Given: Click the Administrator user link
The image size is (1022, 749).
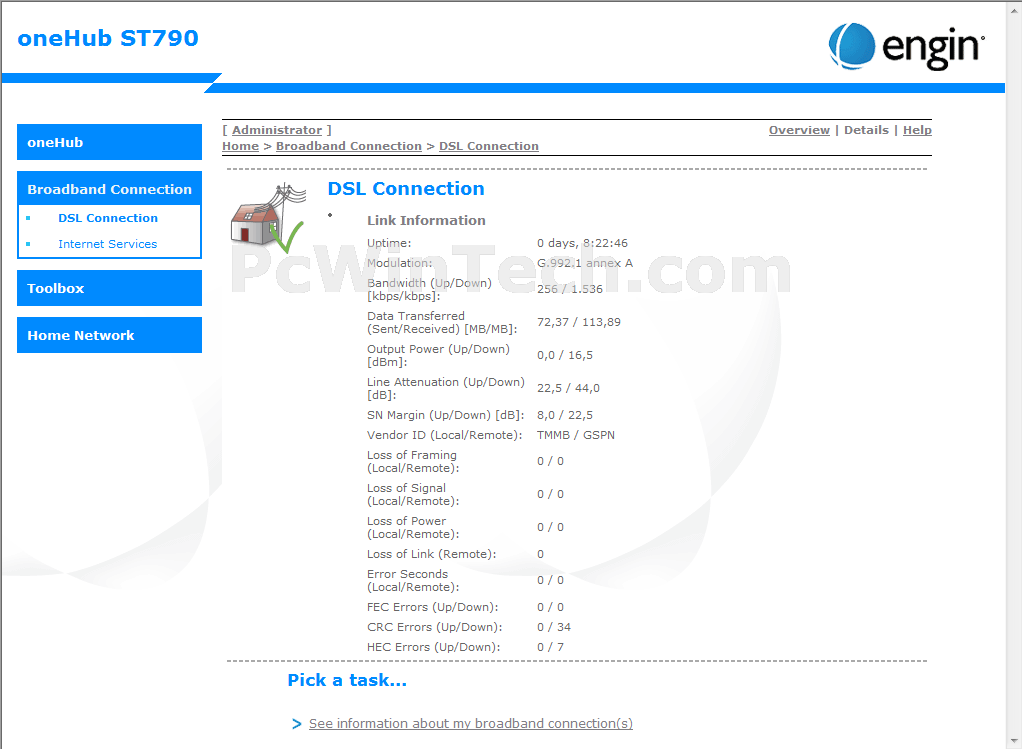Looking at the screenshot, I should 277,130.
